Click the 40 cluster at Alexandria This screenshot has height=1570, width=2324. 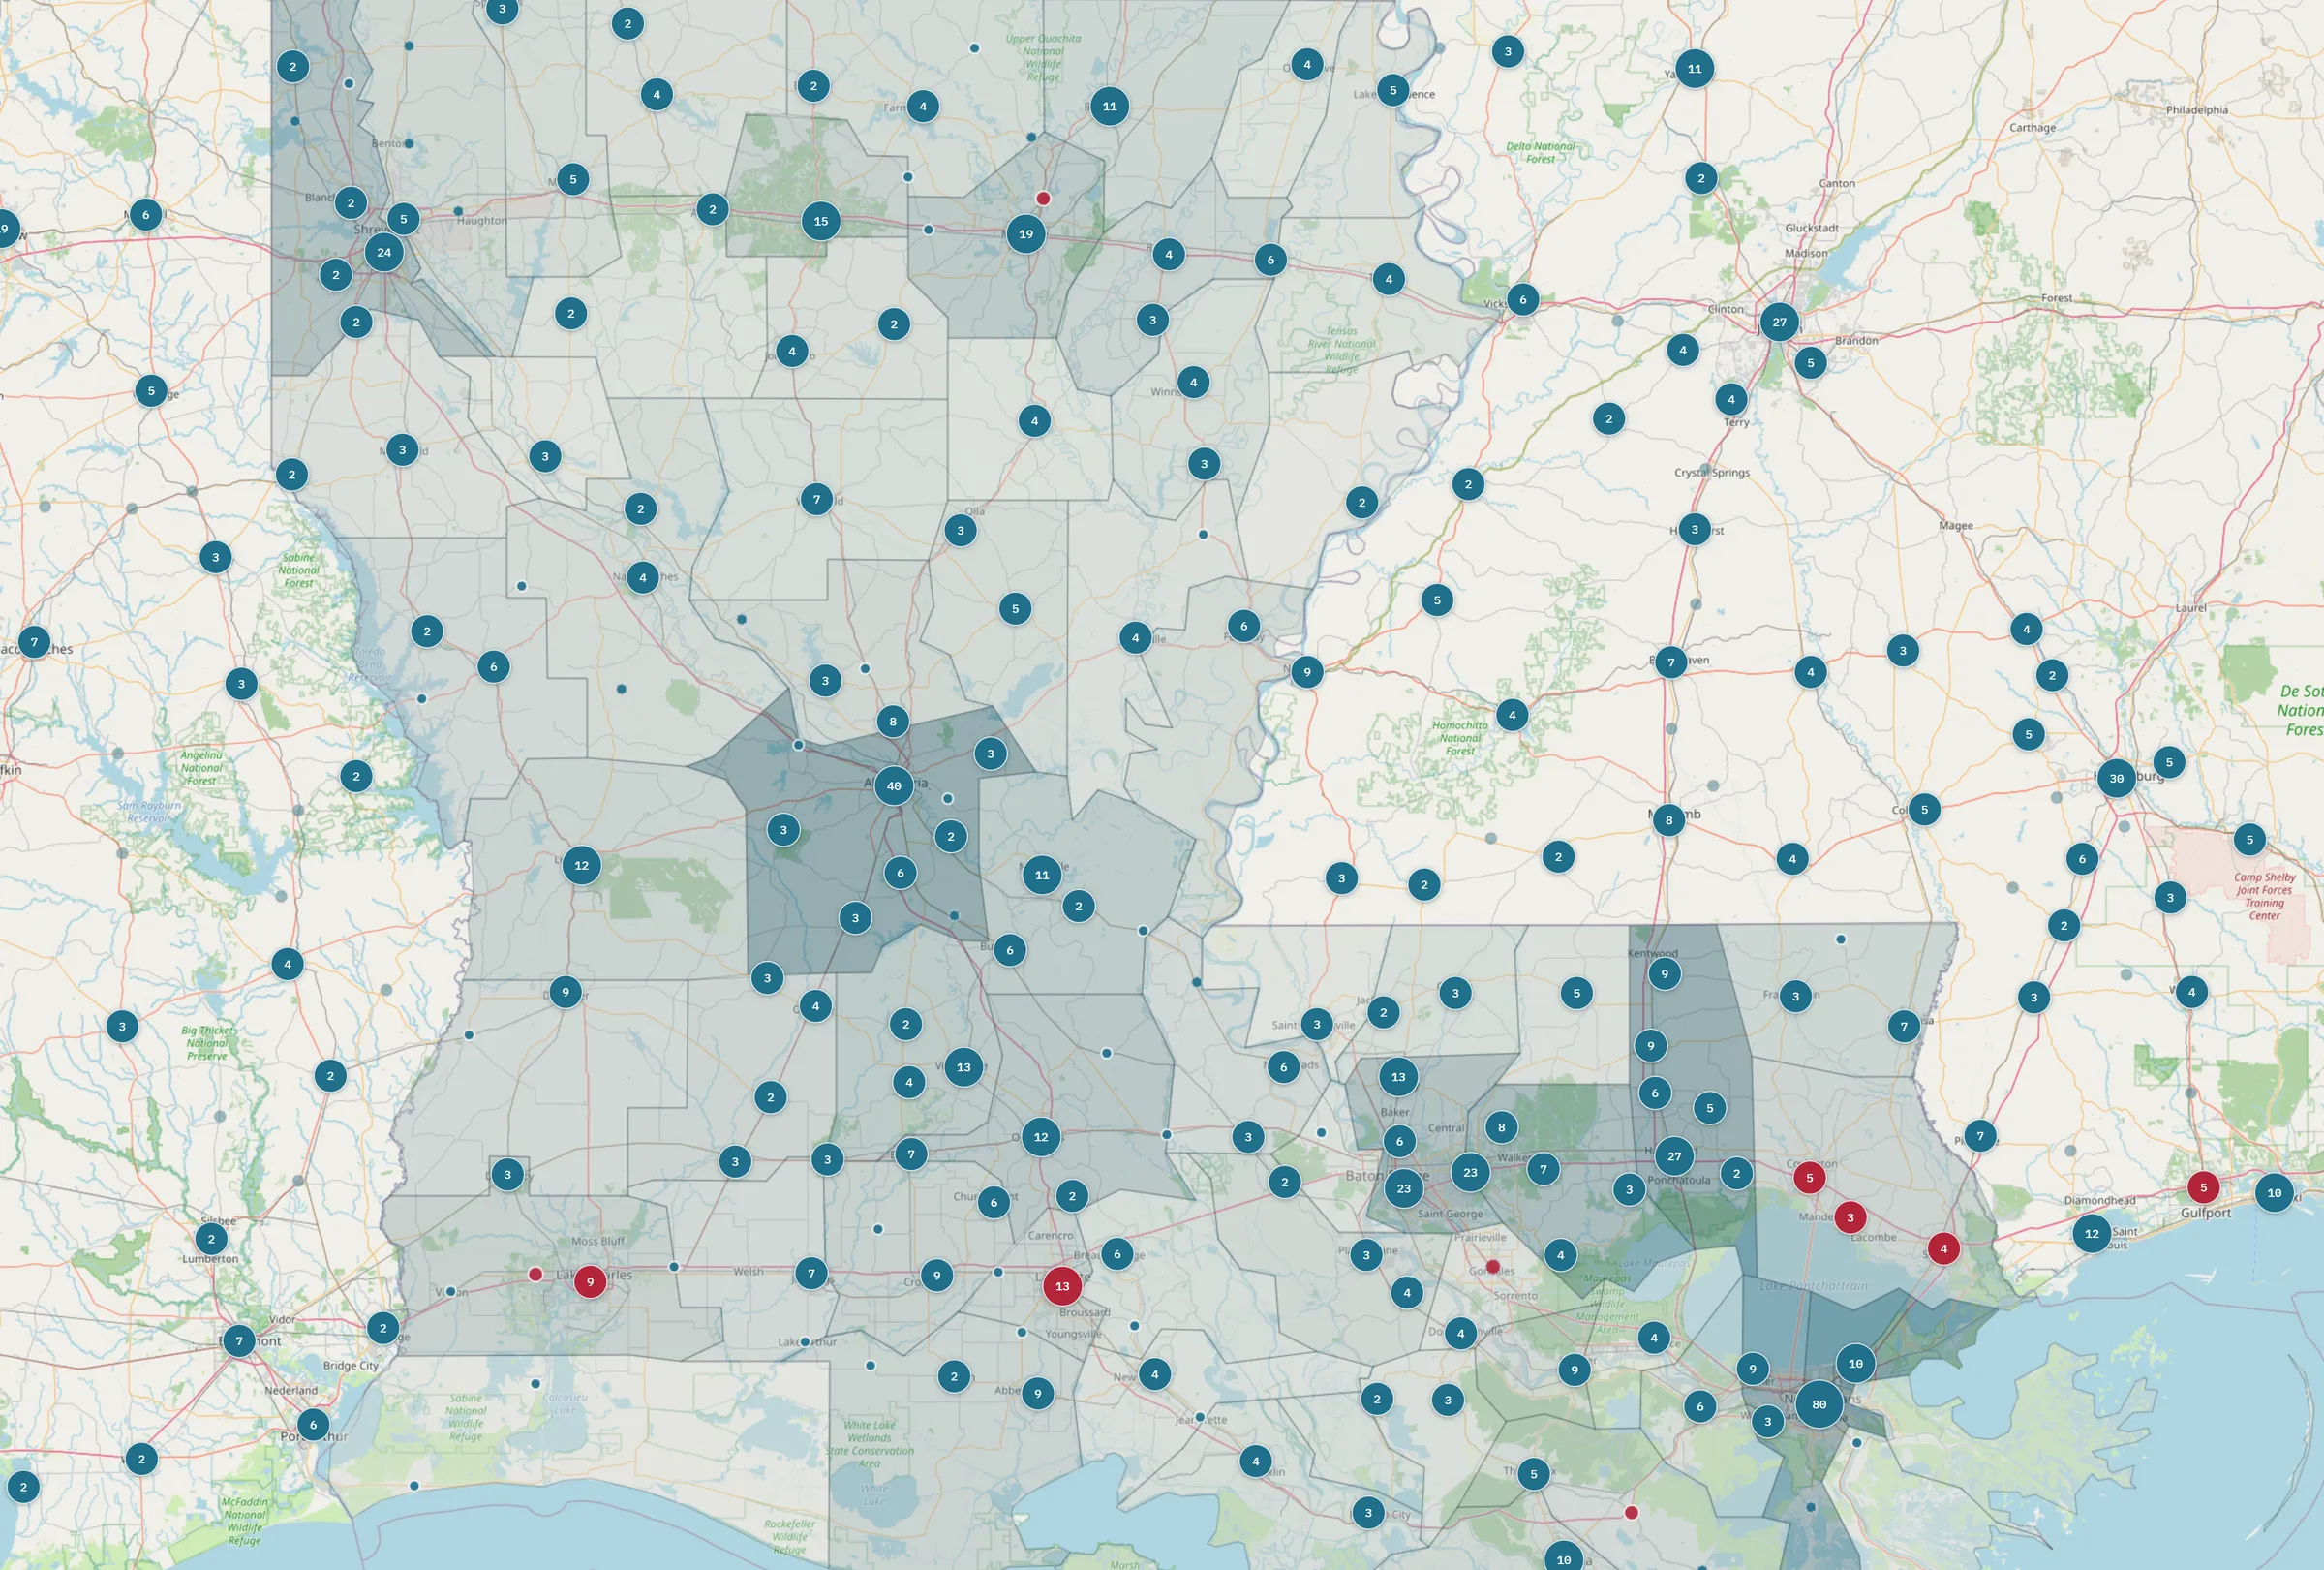pos(894,786)
